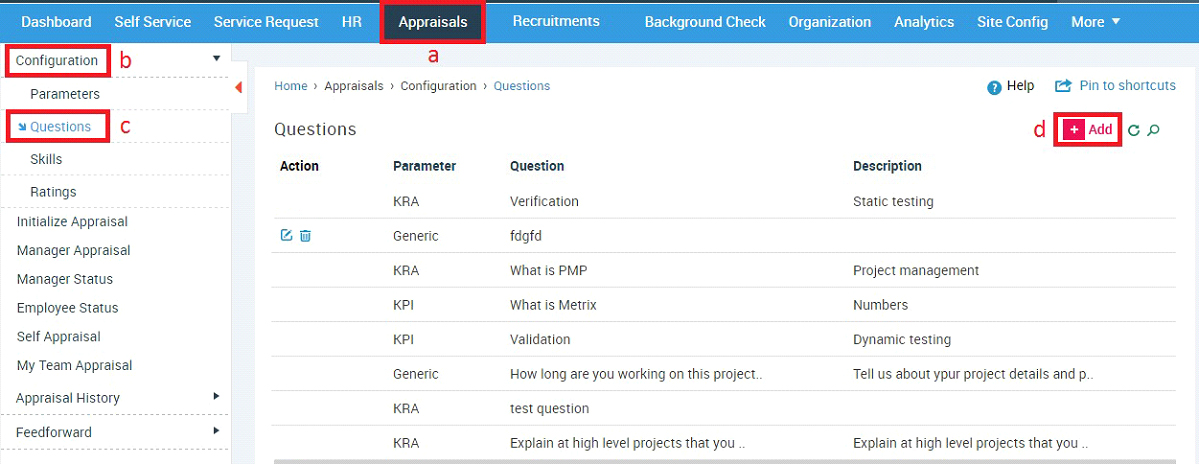Click the horizontal scrollbar below the table

725,462
